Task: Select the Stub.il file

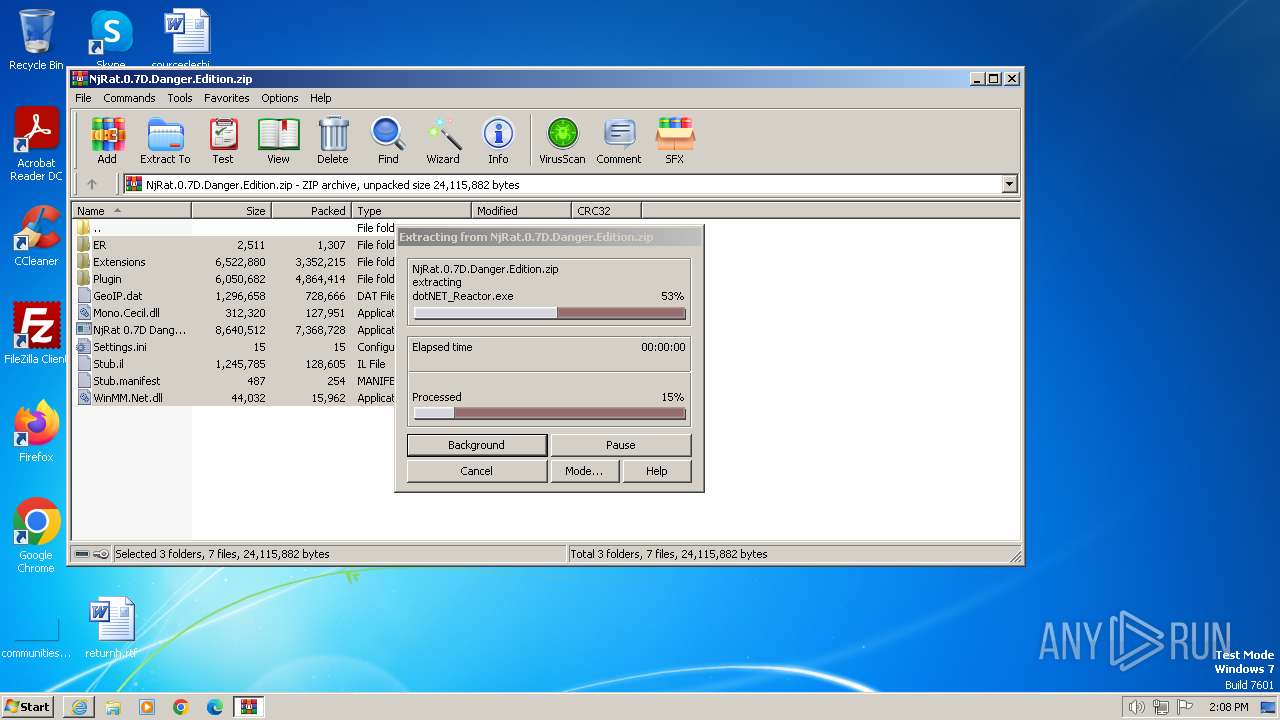Action: [x=234, y=364]
